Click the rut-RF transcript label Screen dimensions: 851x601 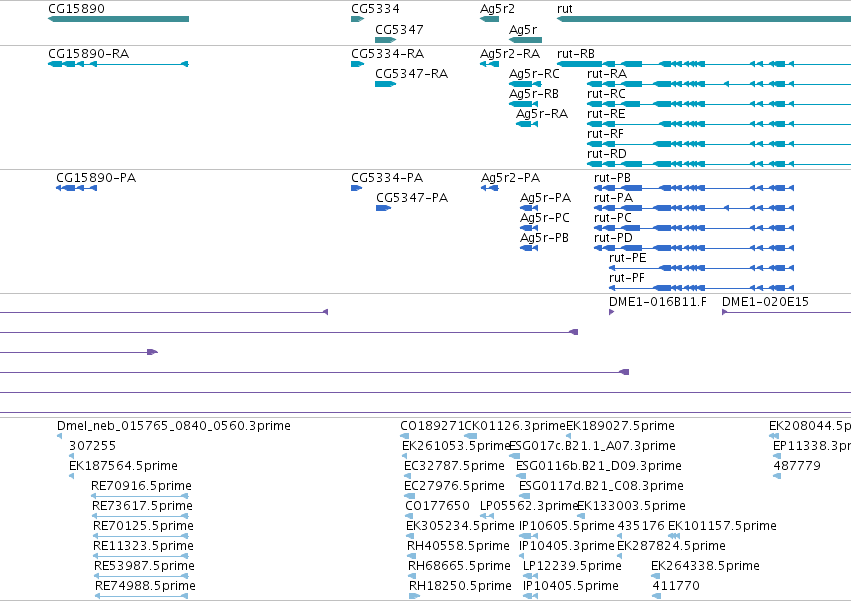coord(605,134)
